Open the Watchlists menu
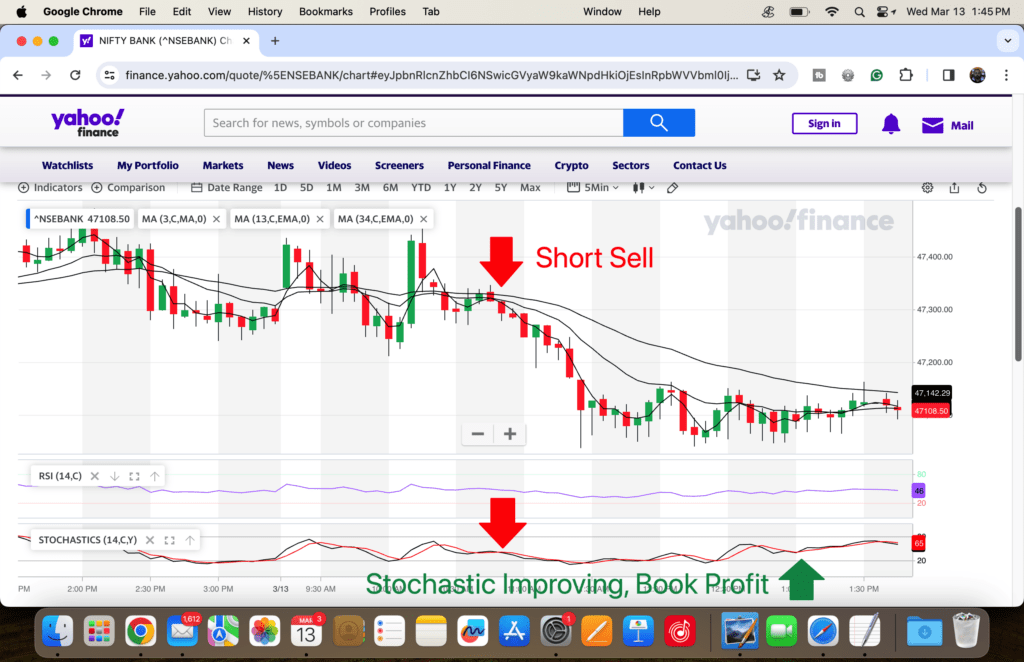The width and height of the screenshot is (1024, 662). tap(67, 165)
